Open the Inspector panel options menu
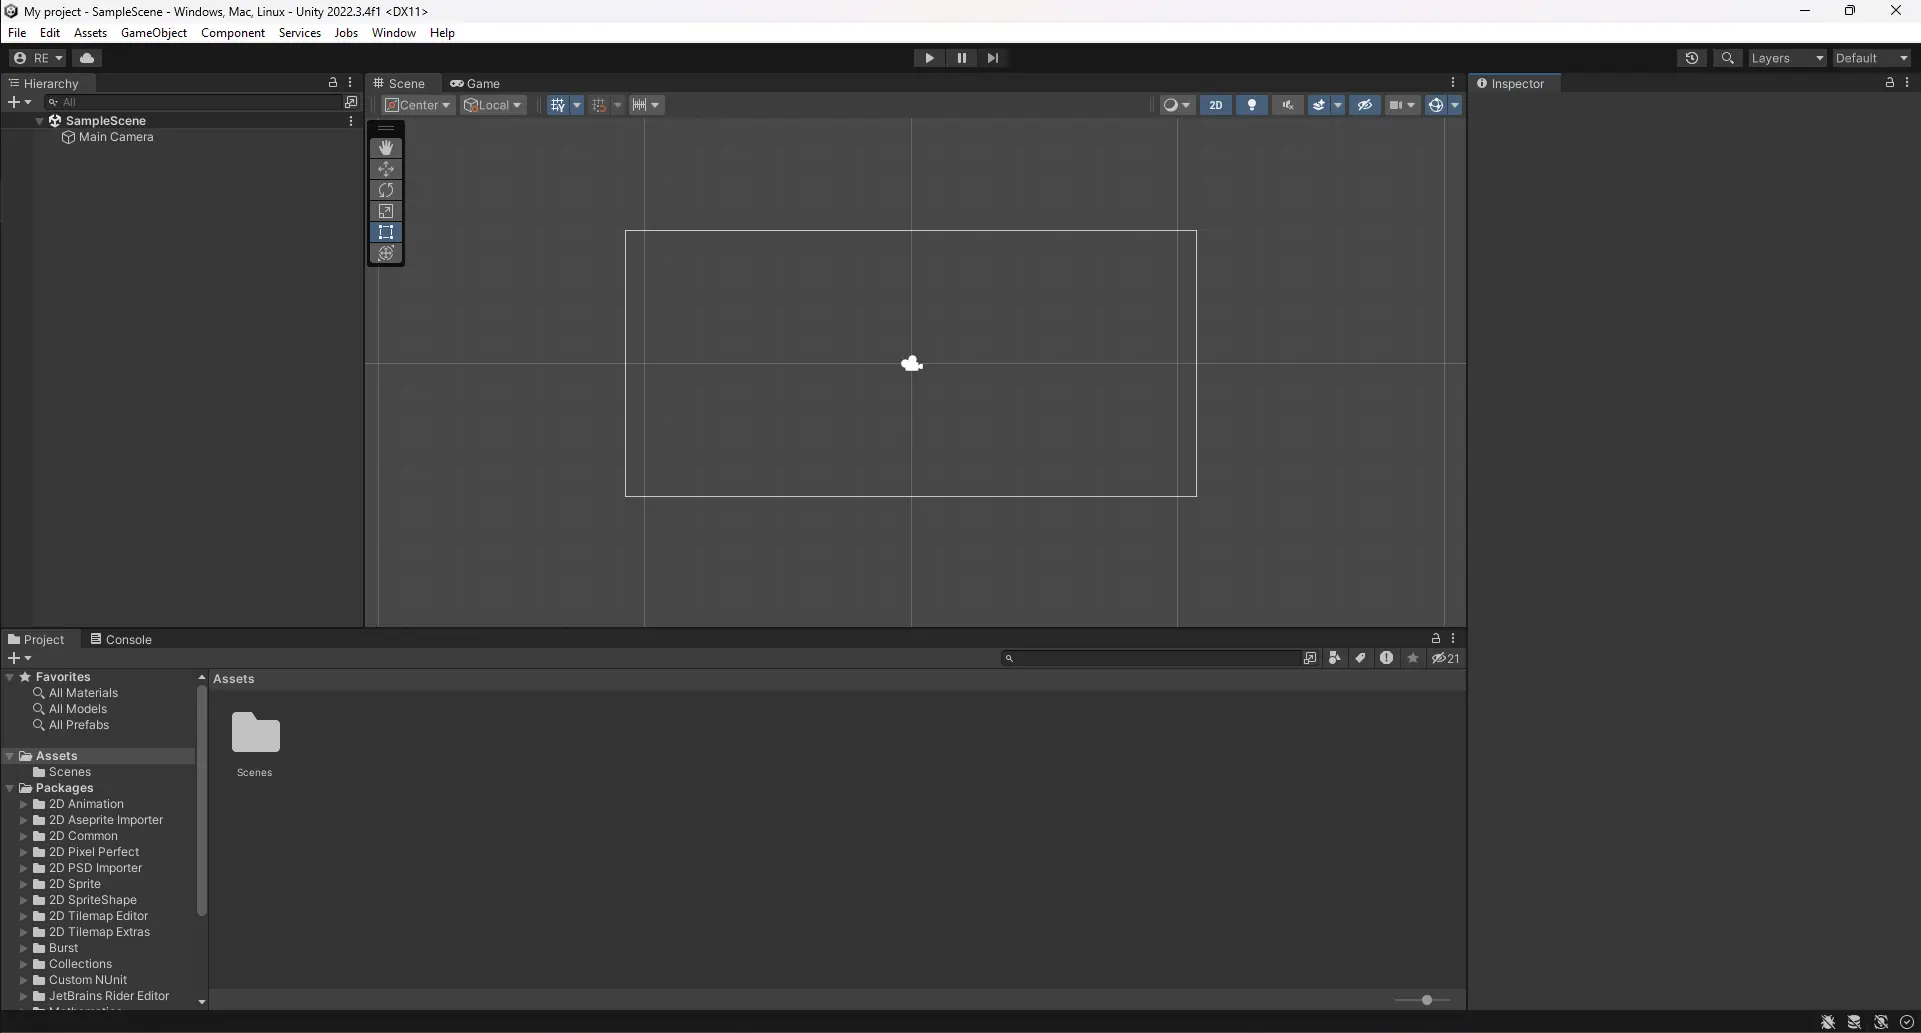This screenshot has height=1033, width=1921. (x=1907, y=83)
